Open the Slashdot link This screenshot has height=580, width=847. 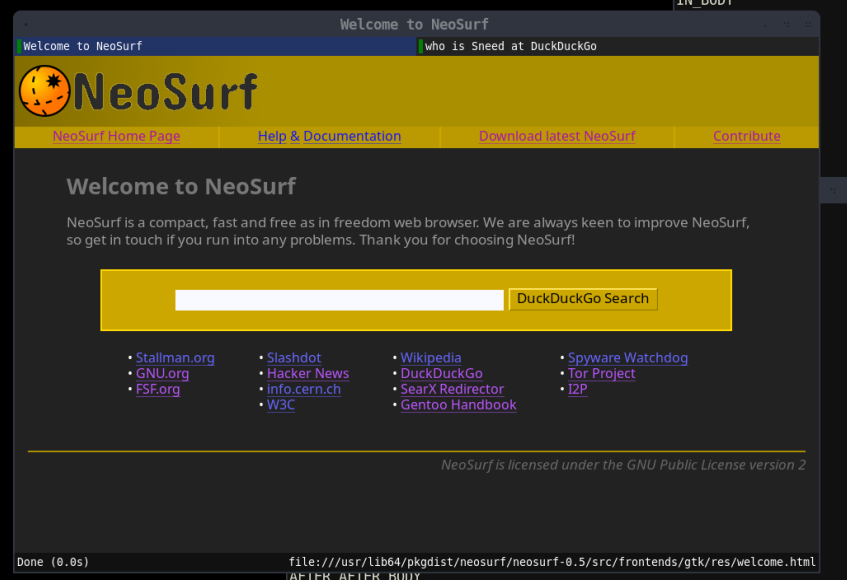[x=294, y=358]
